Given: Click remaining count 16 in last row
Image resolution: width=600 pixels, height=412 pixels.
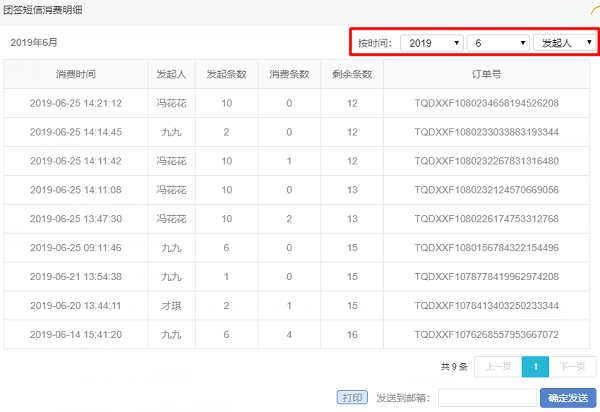Looking at the screenshot, I should coord(352,335).
